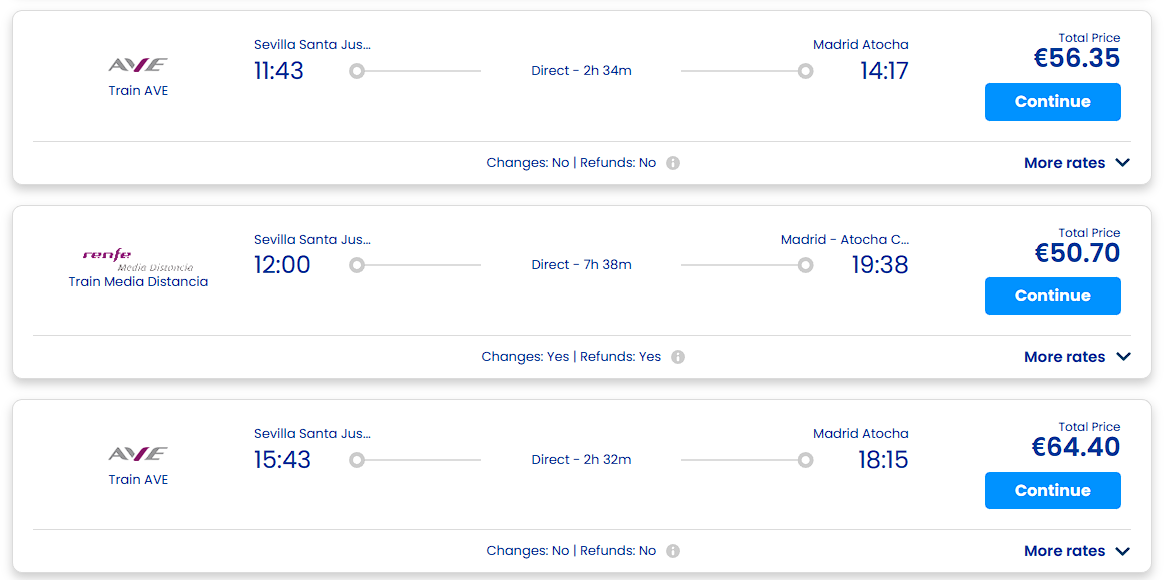The height and width of the screenshot is (580, 1170).
Task: Click Direct - 2h 34m duration text
Action: [581, 71]
